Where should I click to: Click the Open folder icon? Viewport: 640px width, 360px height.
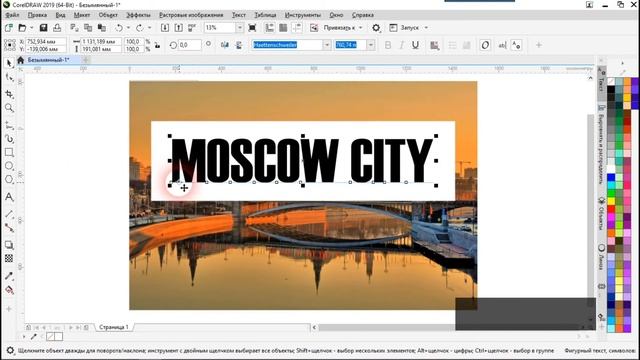(x=22, y=28)
